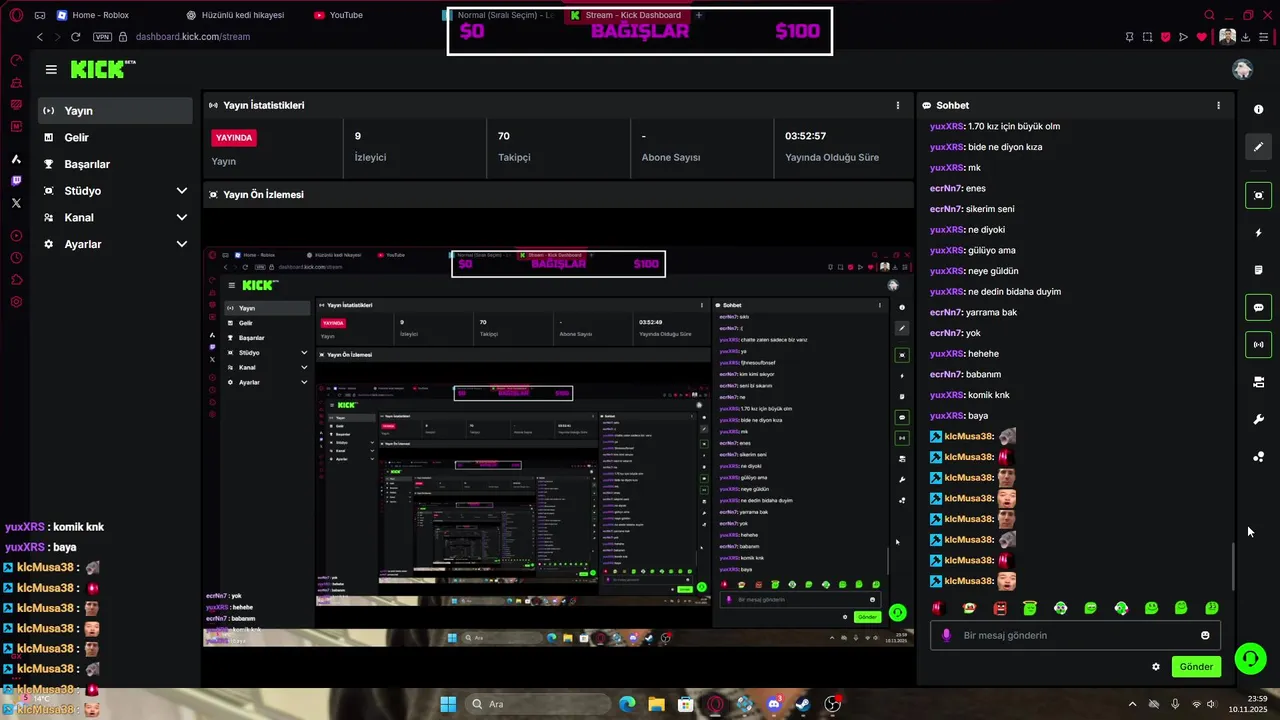Open the document notes icon in right rail
This screenshot has height=720, width=1280.
pyautogui.click(x=1259, y=270)
